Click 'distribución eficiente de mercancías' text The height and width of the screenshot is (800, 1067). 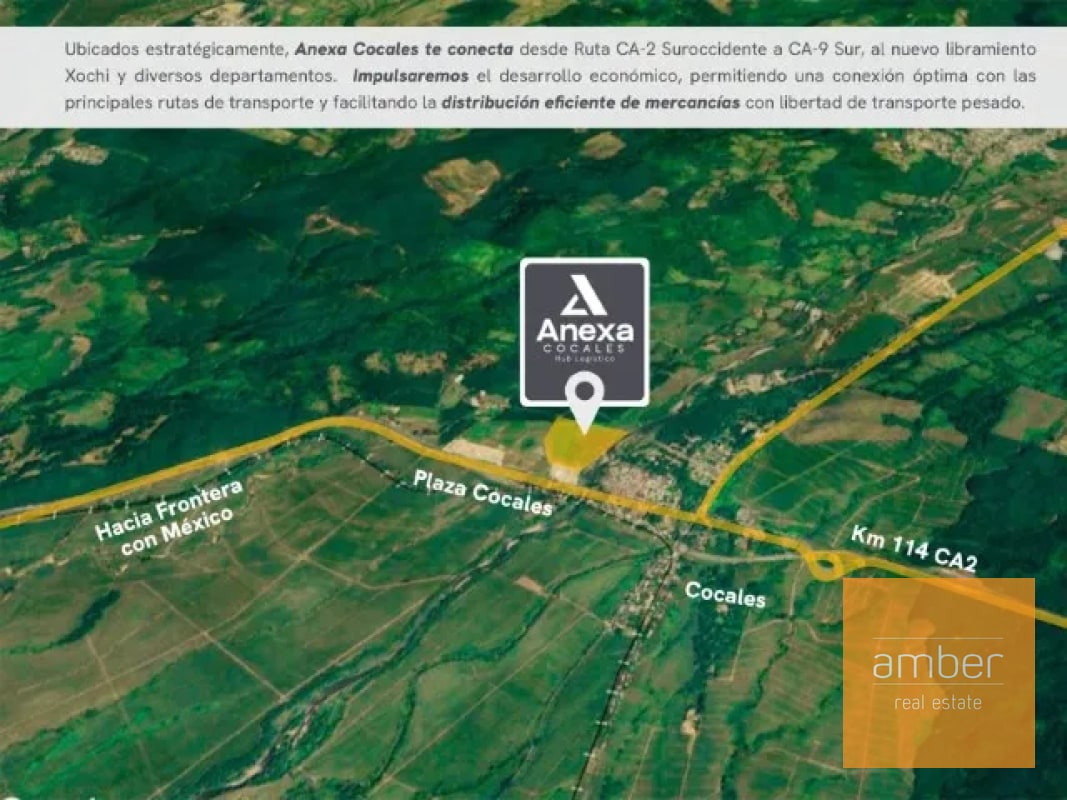point(591,103)
